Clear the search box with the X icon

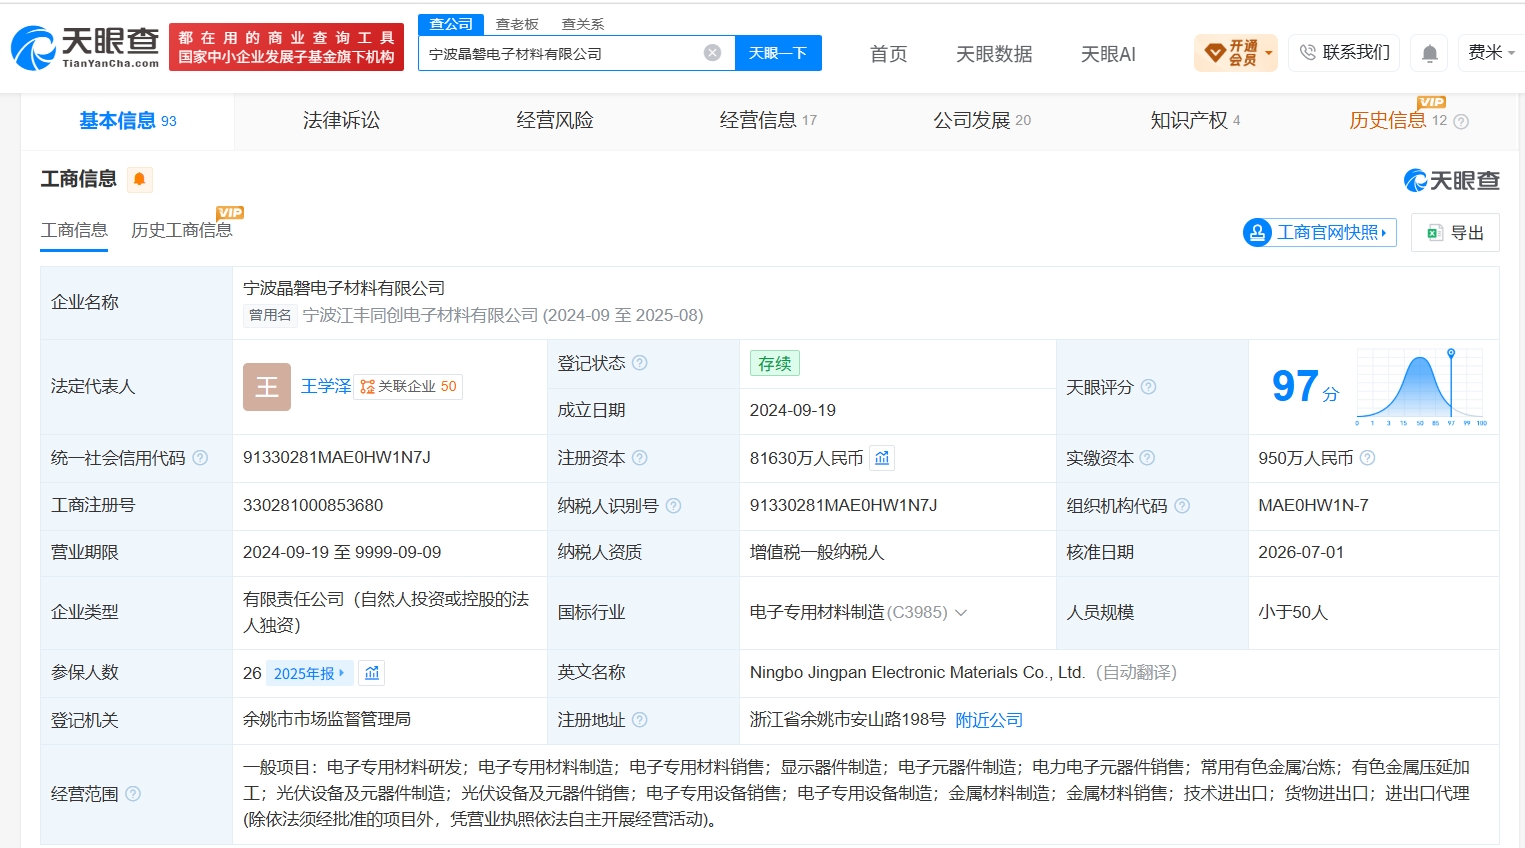click(x=712, y=53)
